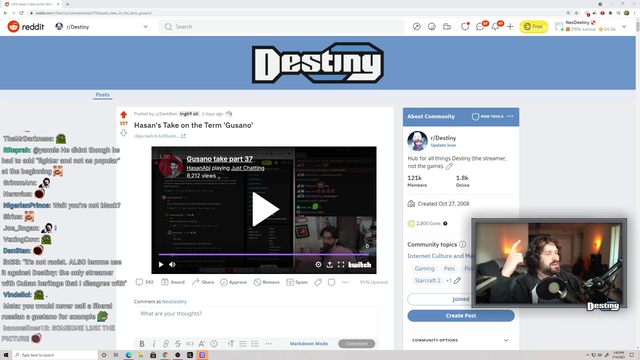640x360 pixels.
Task: Toggle fullscreen on the Twitch clip
Action: 341,264
